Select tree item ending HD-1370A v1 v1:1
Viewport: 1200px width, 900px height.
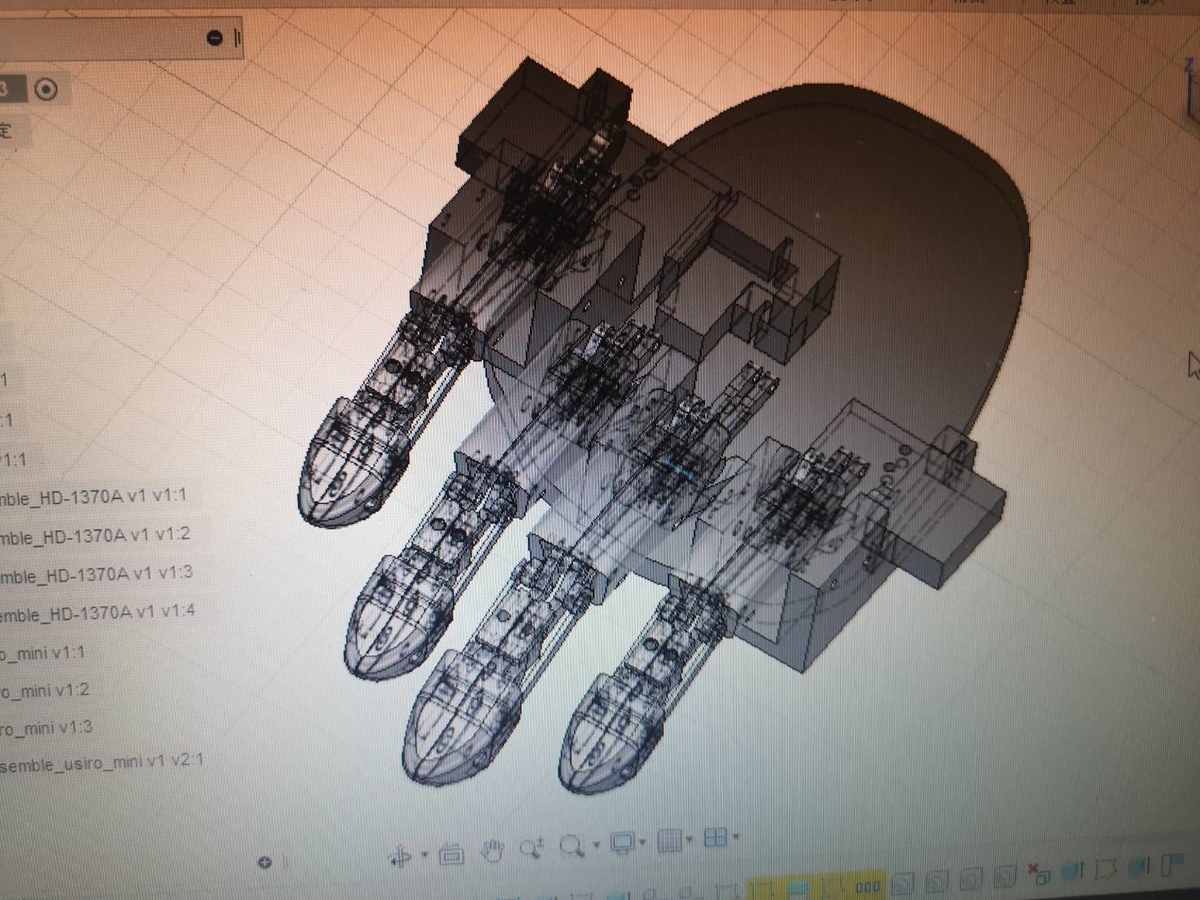tap(95, 497)
